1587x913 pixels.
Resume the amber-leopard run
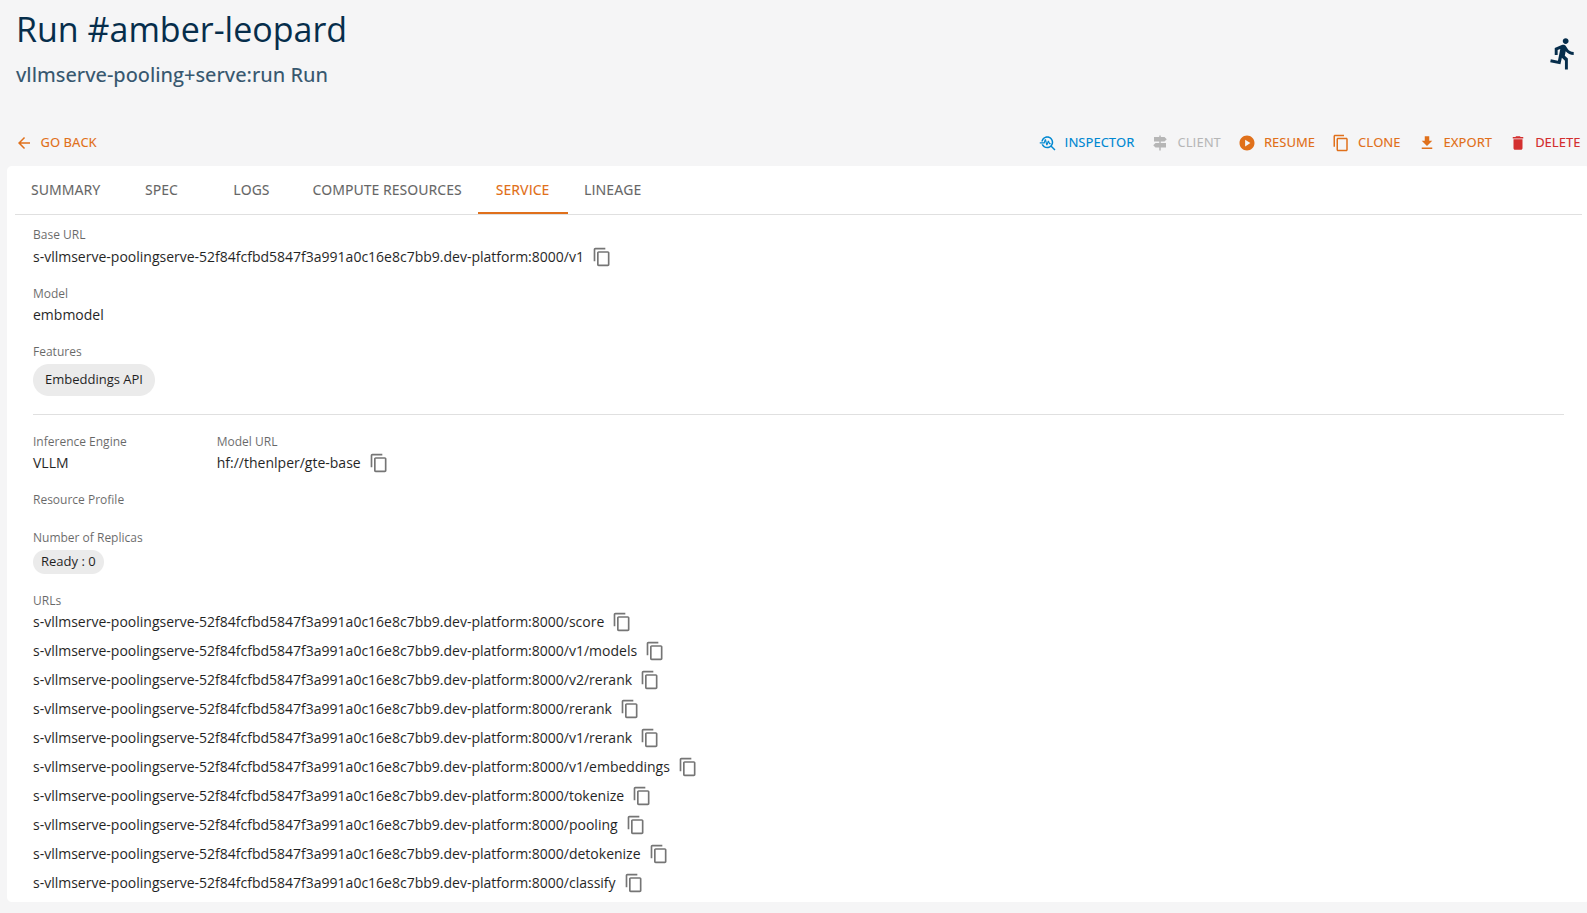coord(1277,143)
